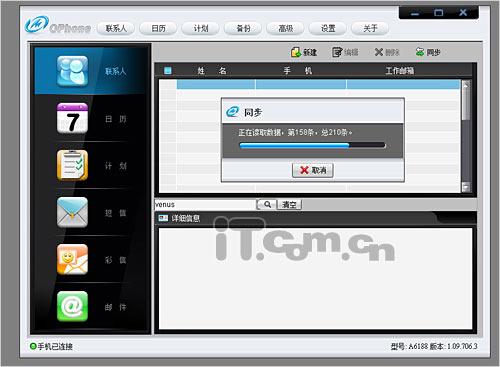Click the OPhone logo icon
The image size is (500, 367).
pyautogui.click(x=37, y=25)
